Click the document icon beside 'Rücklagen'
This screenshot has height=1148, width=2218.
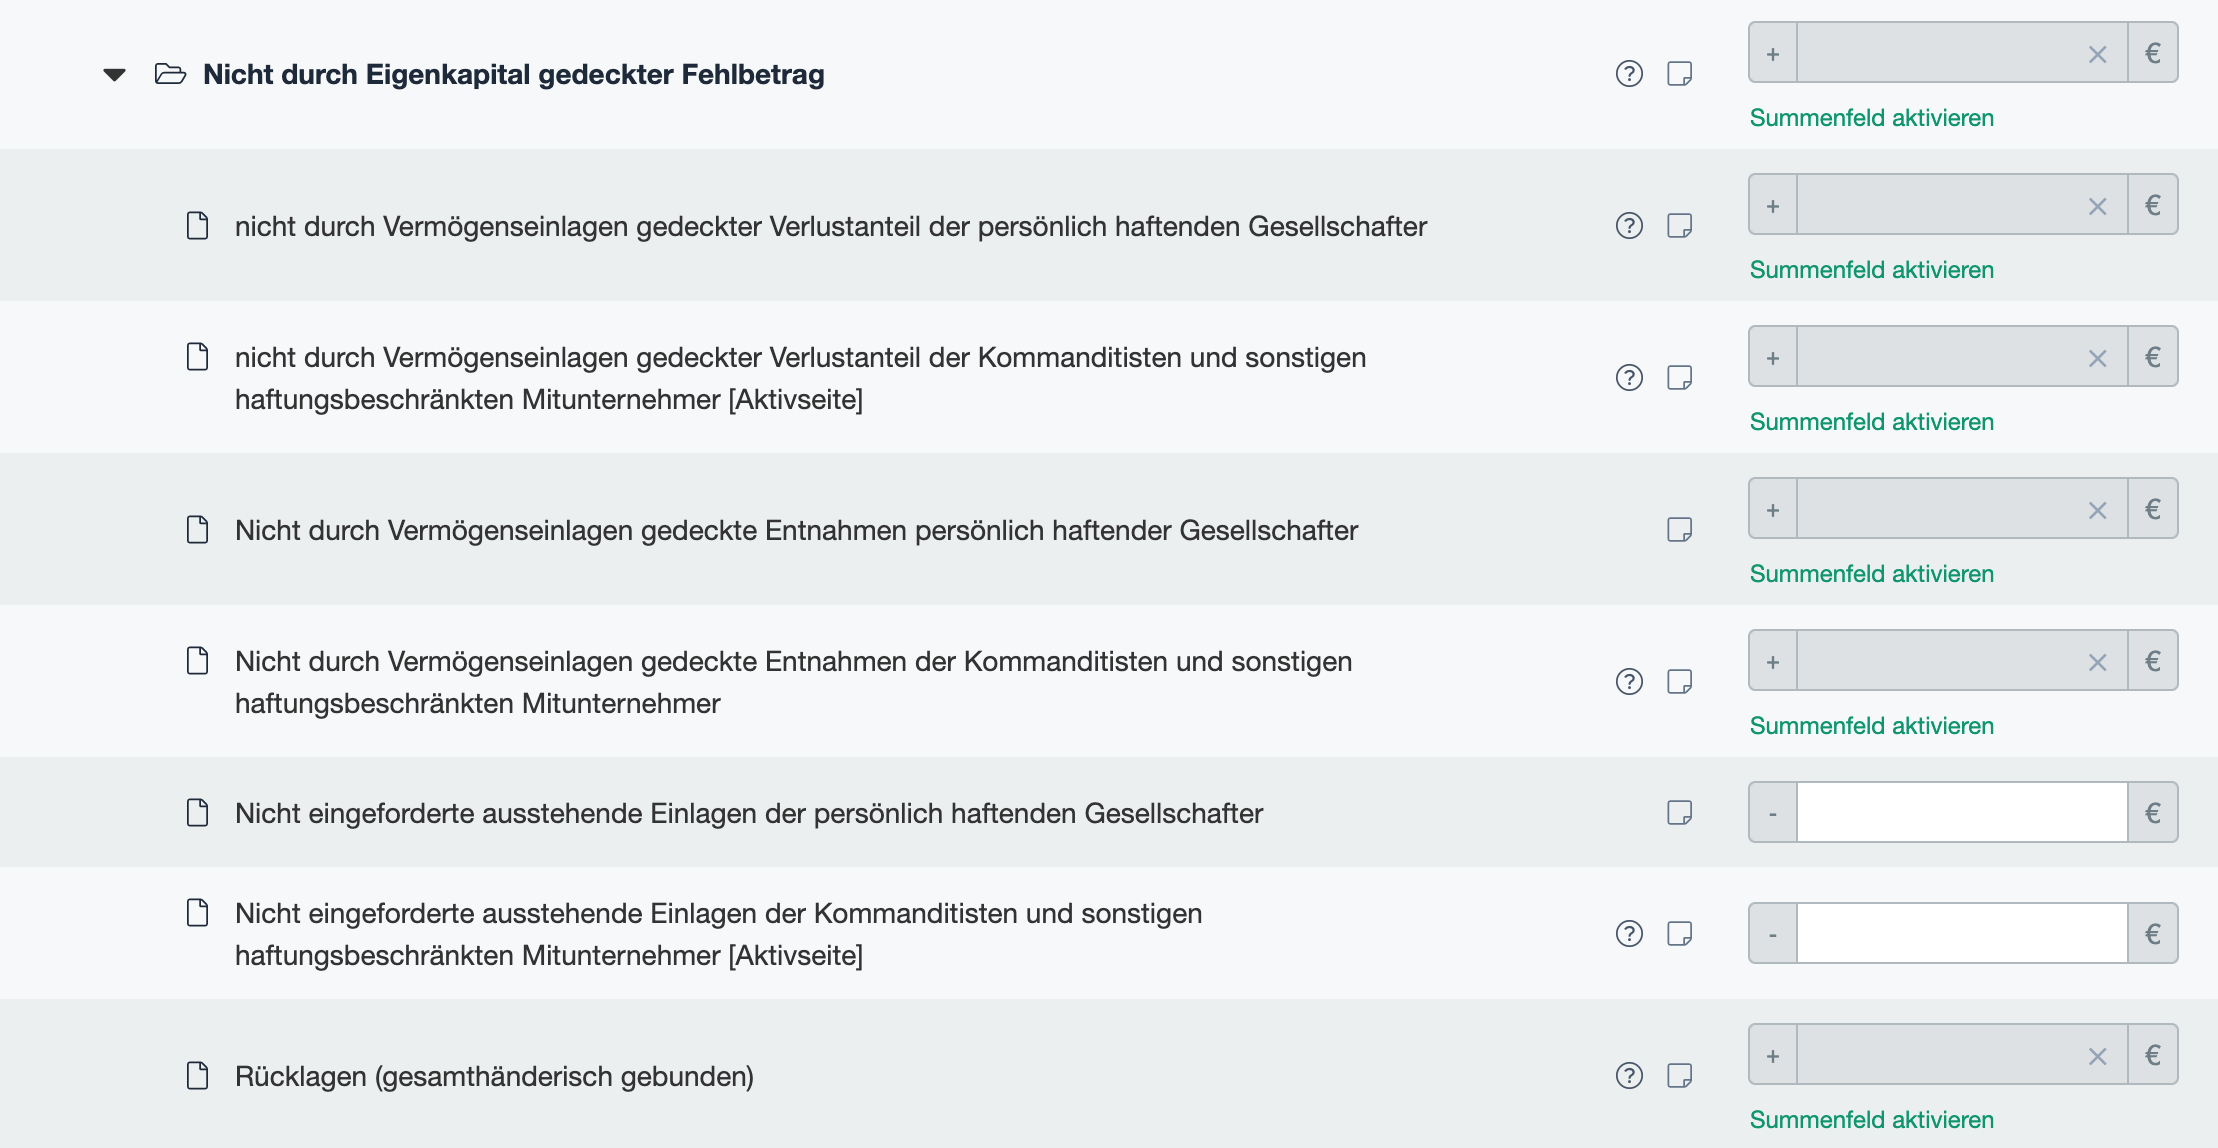pos(196,1075)
